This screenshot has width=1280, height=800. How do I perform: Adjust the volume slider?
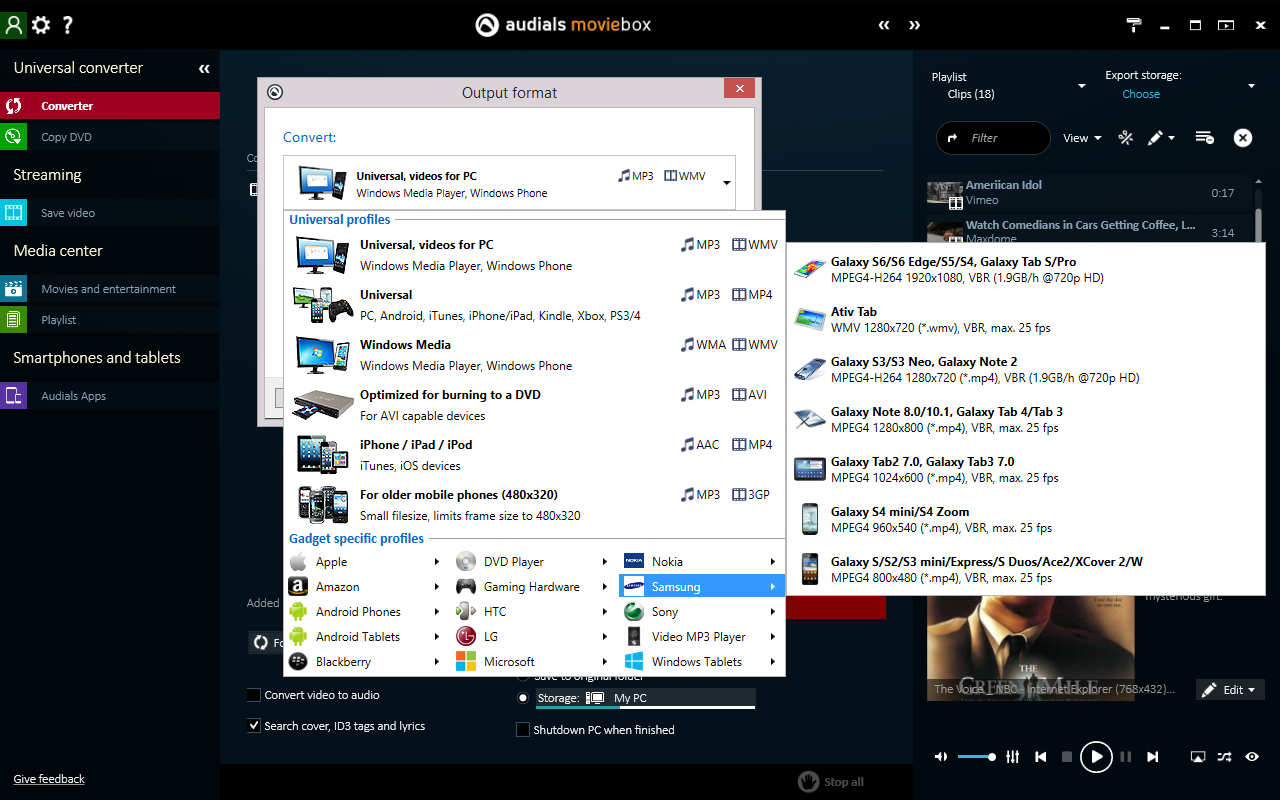pos(976,757)
